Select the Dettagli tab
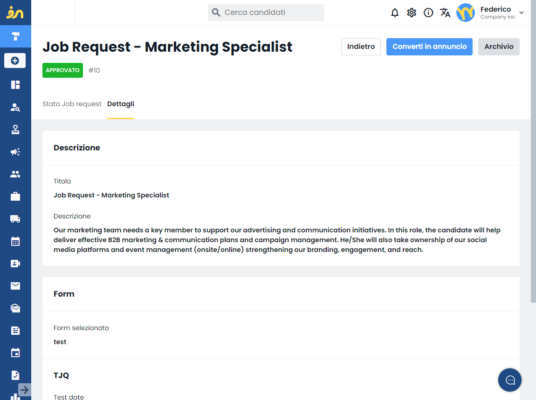This screenshot has height=400, width=536. [x=121, y=104]
